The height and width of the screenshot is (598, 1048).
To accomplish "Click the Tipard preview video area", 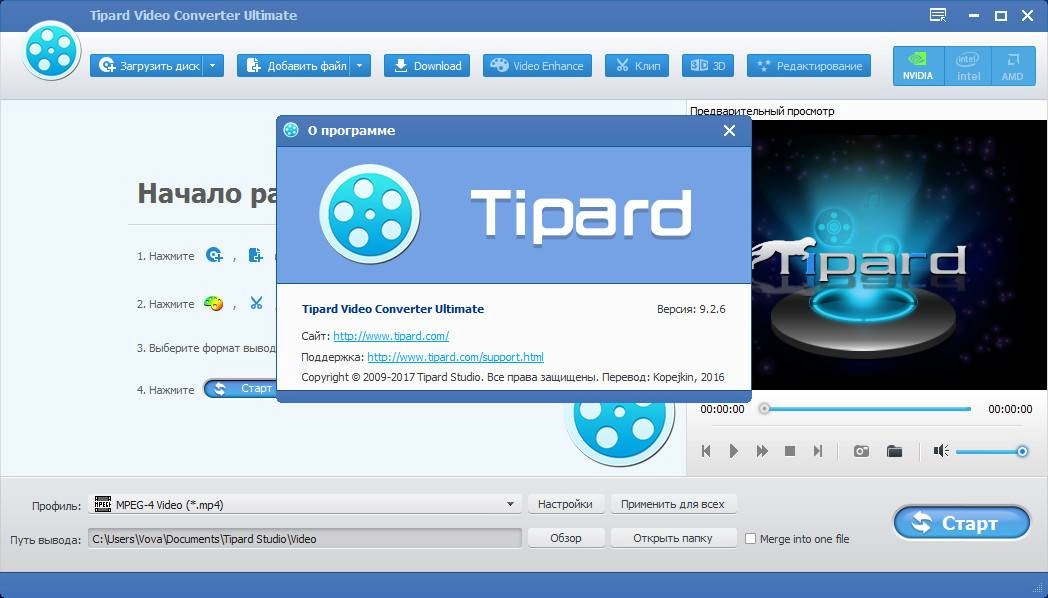I will coord(898,255).
